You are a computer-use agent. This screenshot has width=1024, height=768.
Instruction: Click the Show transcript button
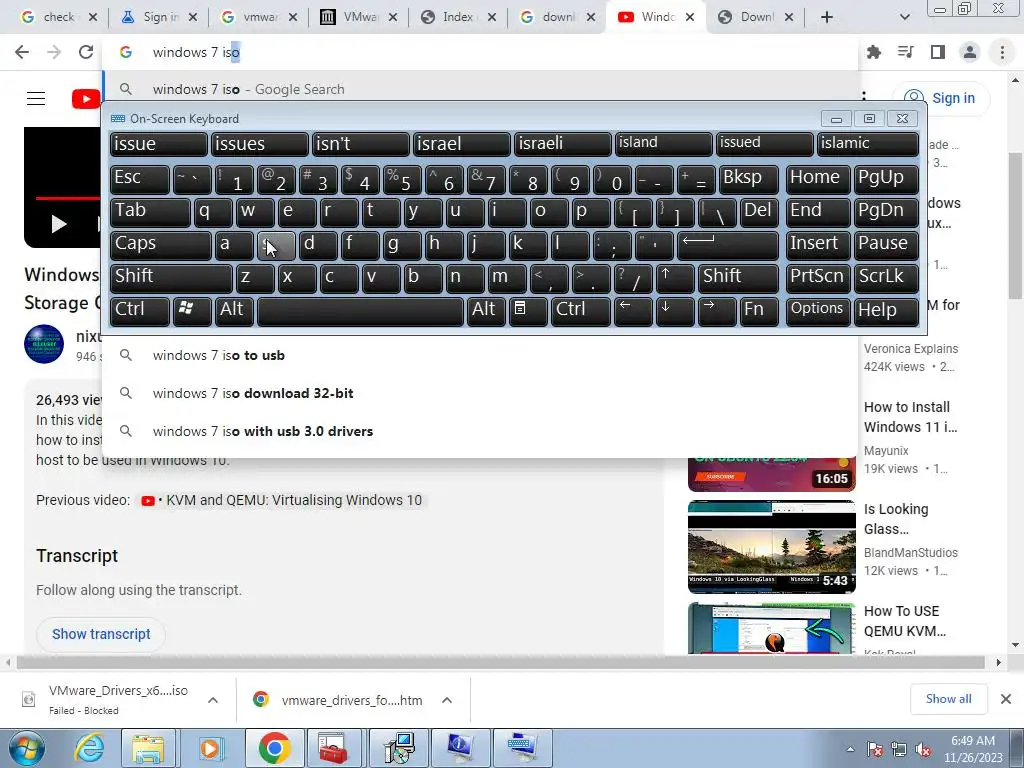tap(101, 634)
